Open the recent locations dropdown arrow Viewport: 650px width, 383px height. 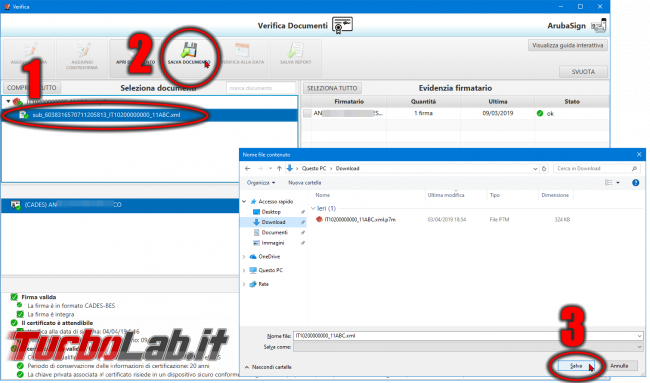pos(270,168)
